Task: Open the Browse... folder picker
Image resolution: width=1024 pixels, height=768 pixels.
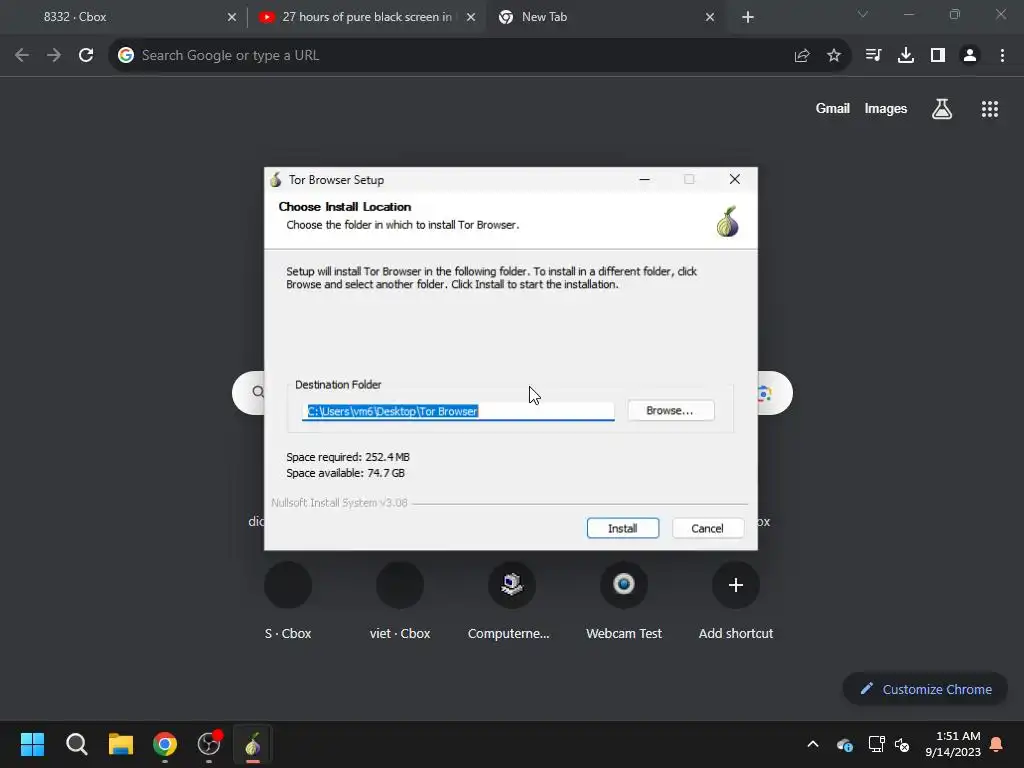Action: [x=671, y=410]
